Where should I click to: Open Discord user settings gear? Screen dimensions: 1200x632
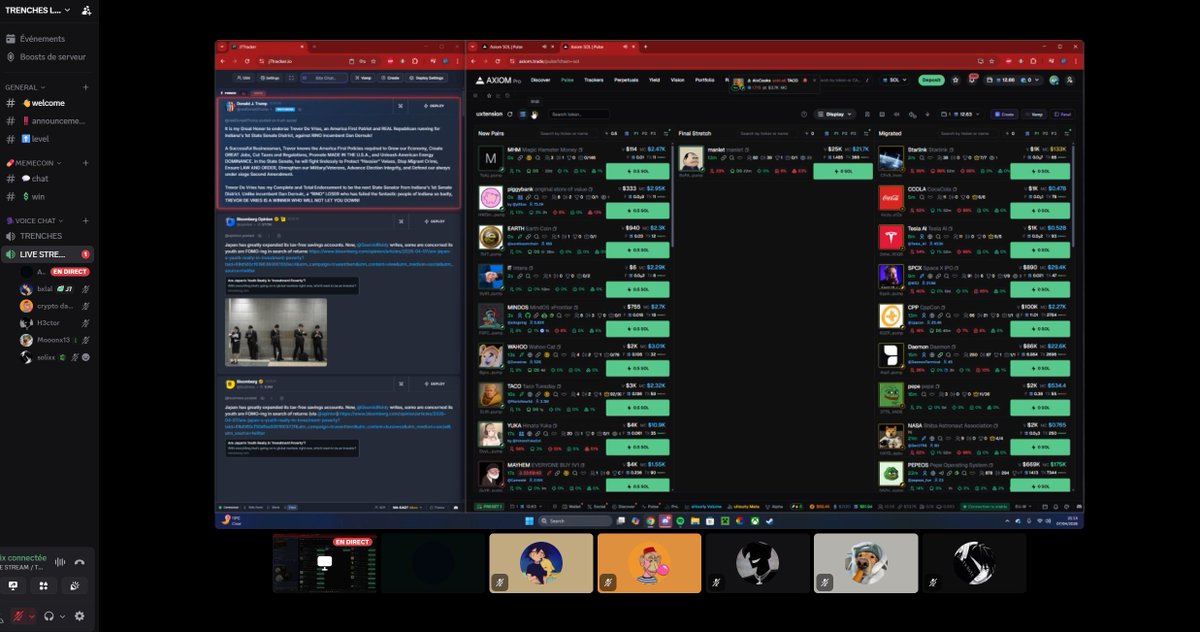(80, 616)
